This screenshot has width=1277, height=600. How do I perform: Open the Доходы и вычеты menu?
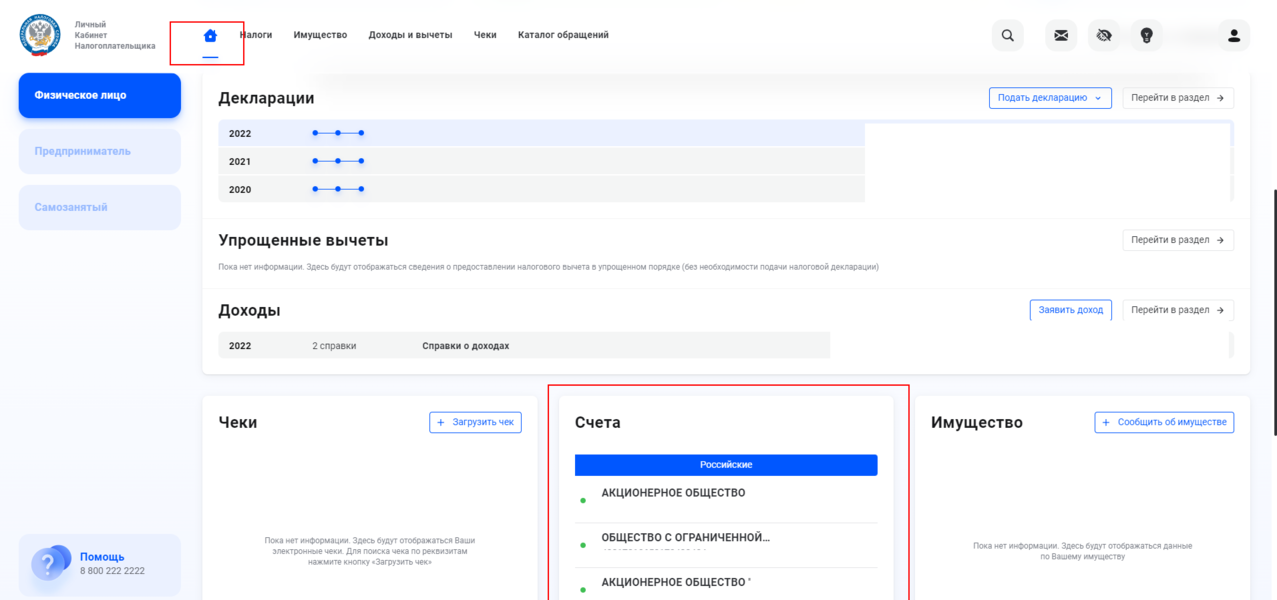click(x=410, y=35)
